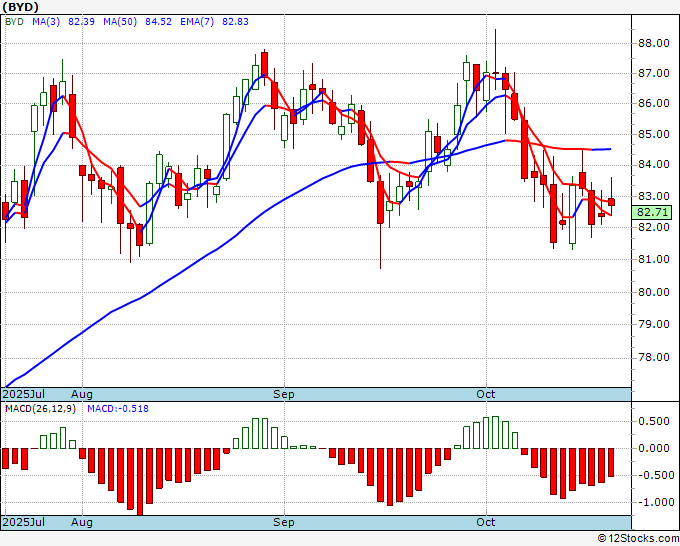The width and height of the screenshot is (680, 546).
Task: Open the 12Stocks.com copyright link
Action: [x=638, y=539]
